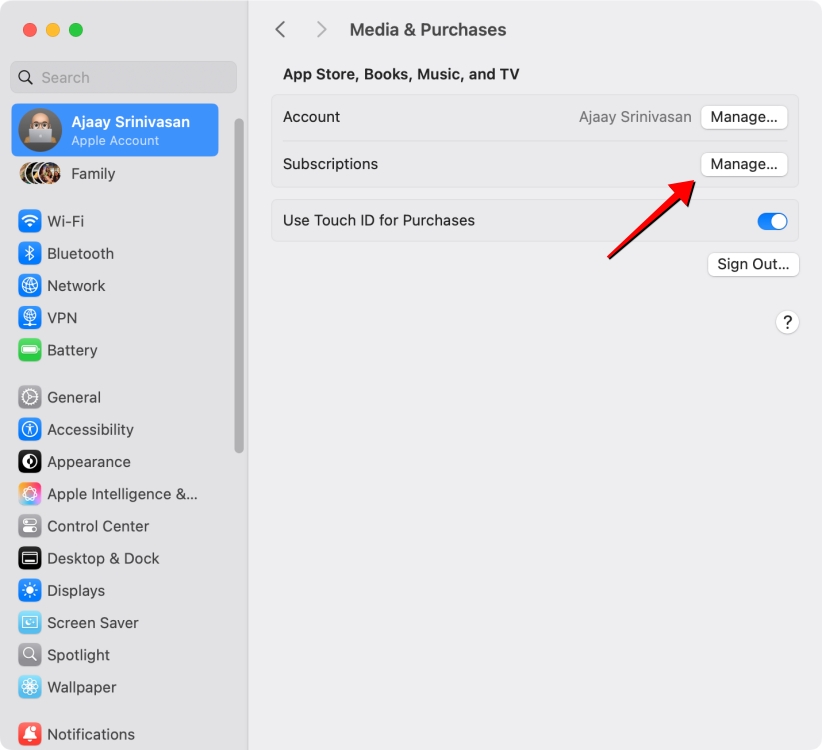Click the Account row label

click(311, 117)
